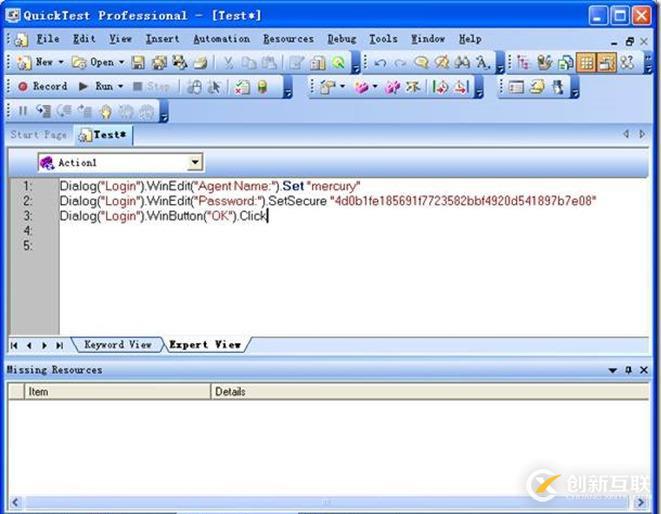
Task: Open the Missing Resources panel menu arrow
Action: pyautogui.click(x=613, y=370)
